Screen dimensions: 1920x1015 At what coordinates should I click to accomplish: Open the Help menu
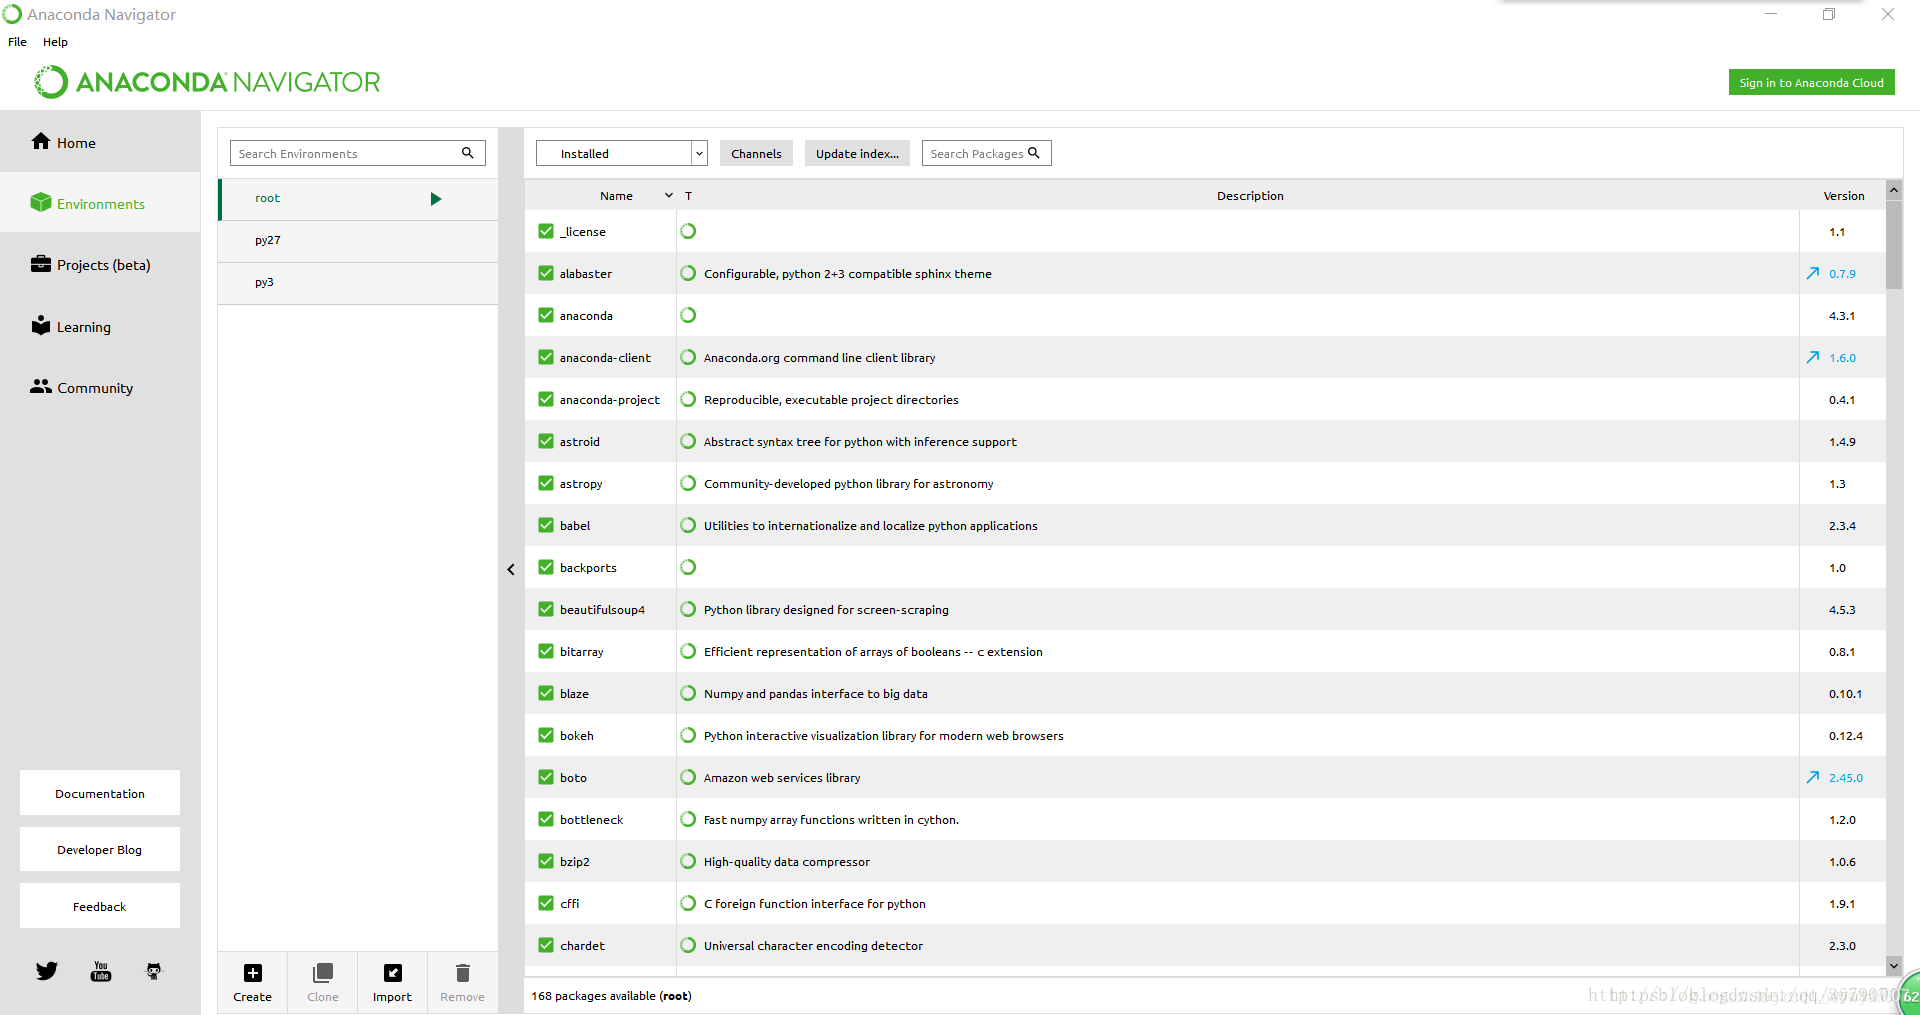(x=55, y=42)
